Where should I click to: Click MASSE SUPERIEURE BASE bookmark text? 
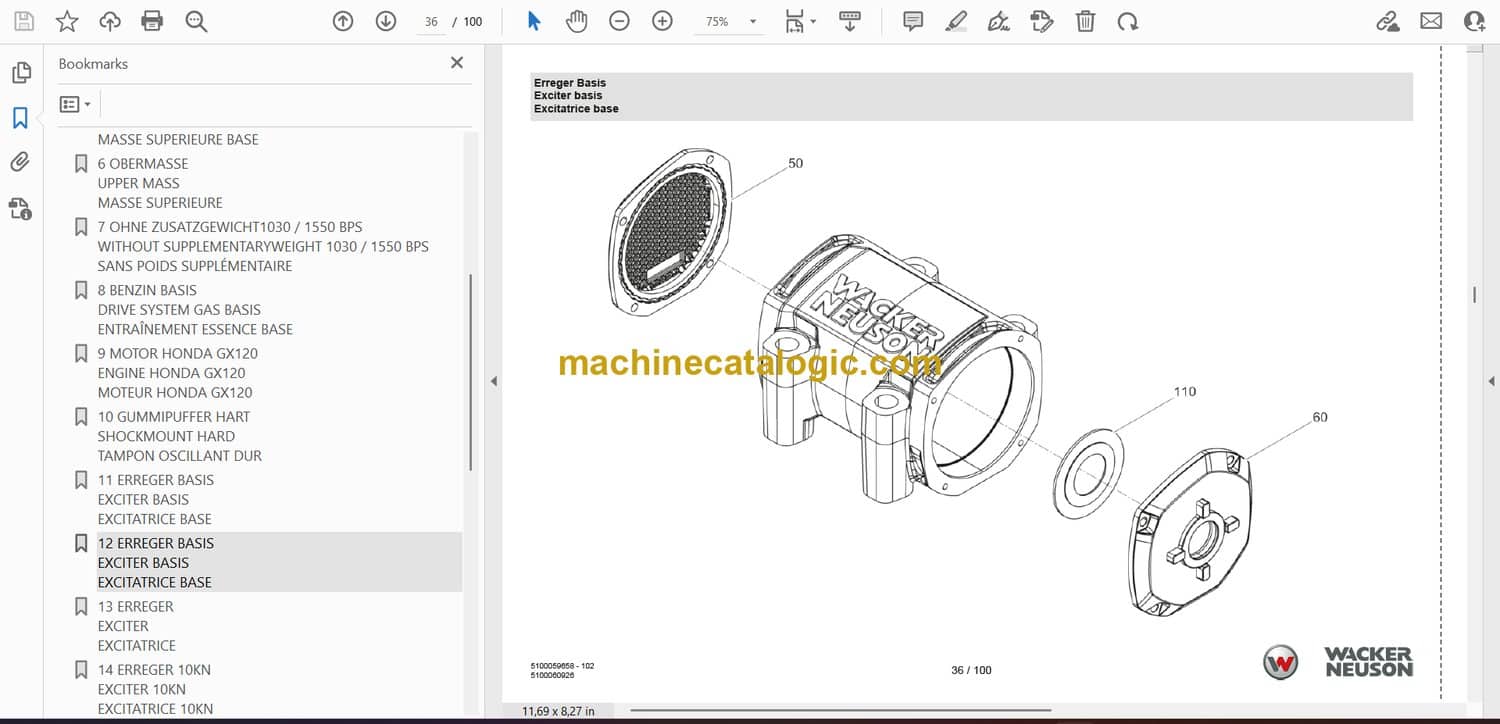178,140
